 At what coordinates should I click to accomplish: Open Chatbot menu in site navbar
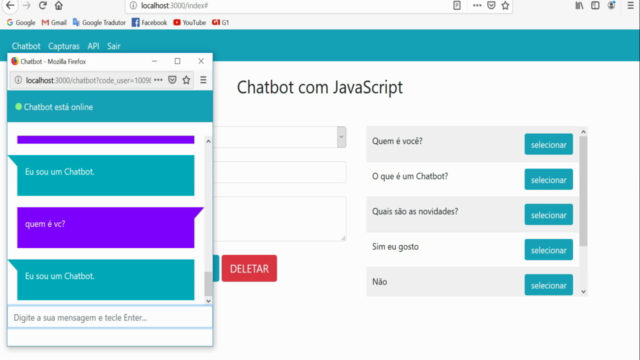point(26,46)
